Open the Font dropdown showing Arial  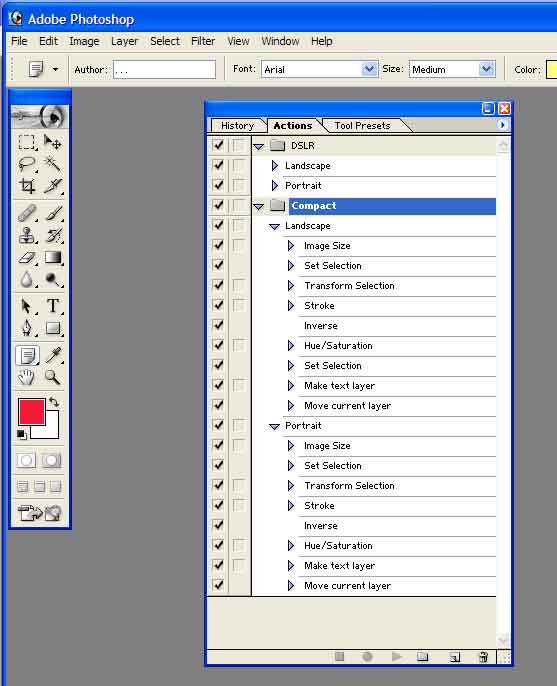(369, 69)
